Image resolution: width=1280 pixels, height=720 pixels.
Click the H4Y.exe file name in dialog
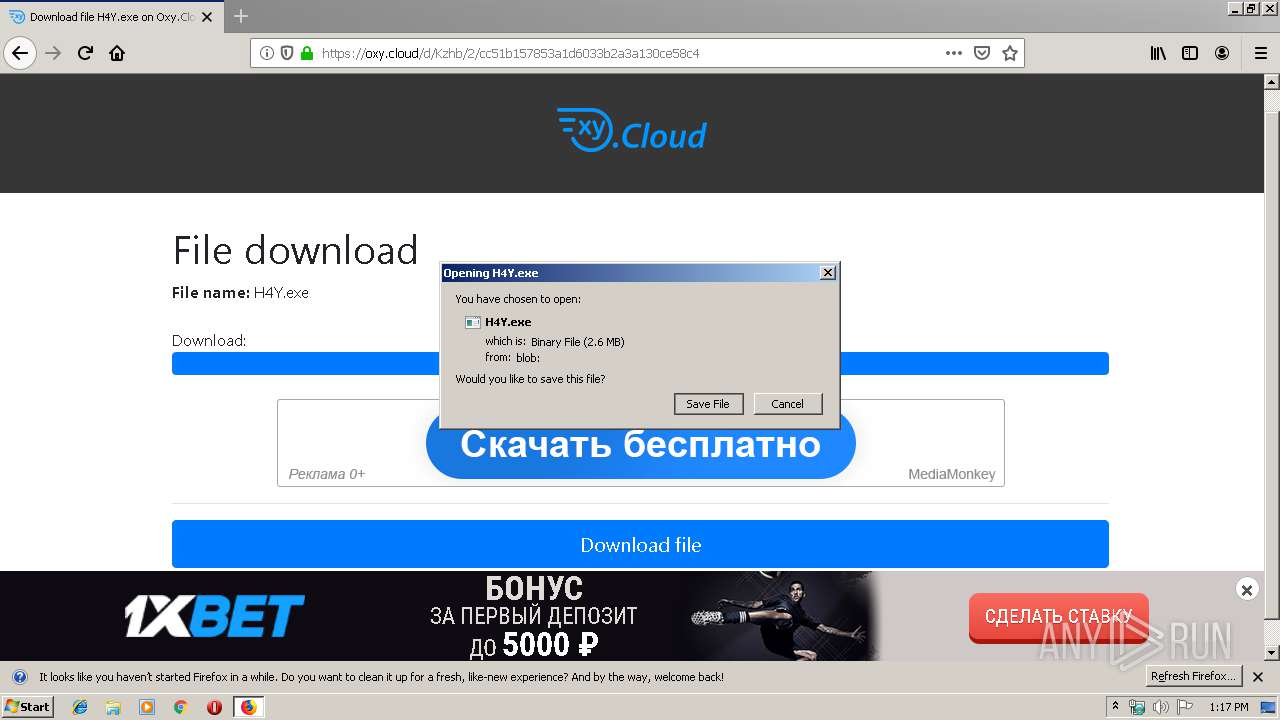tap(508, 322)
